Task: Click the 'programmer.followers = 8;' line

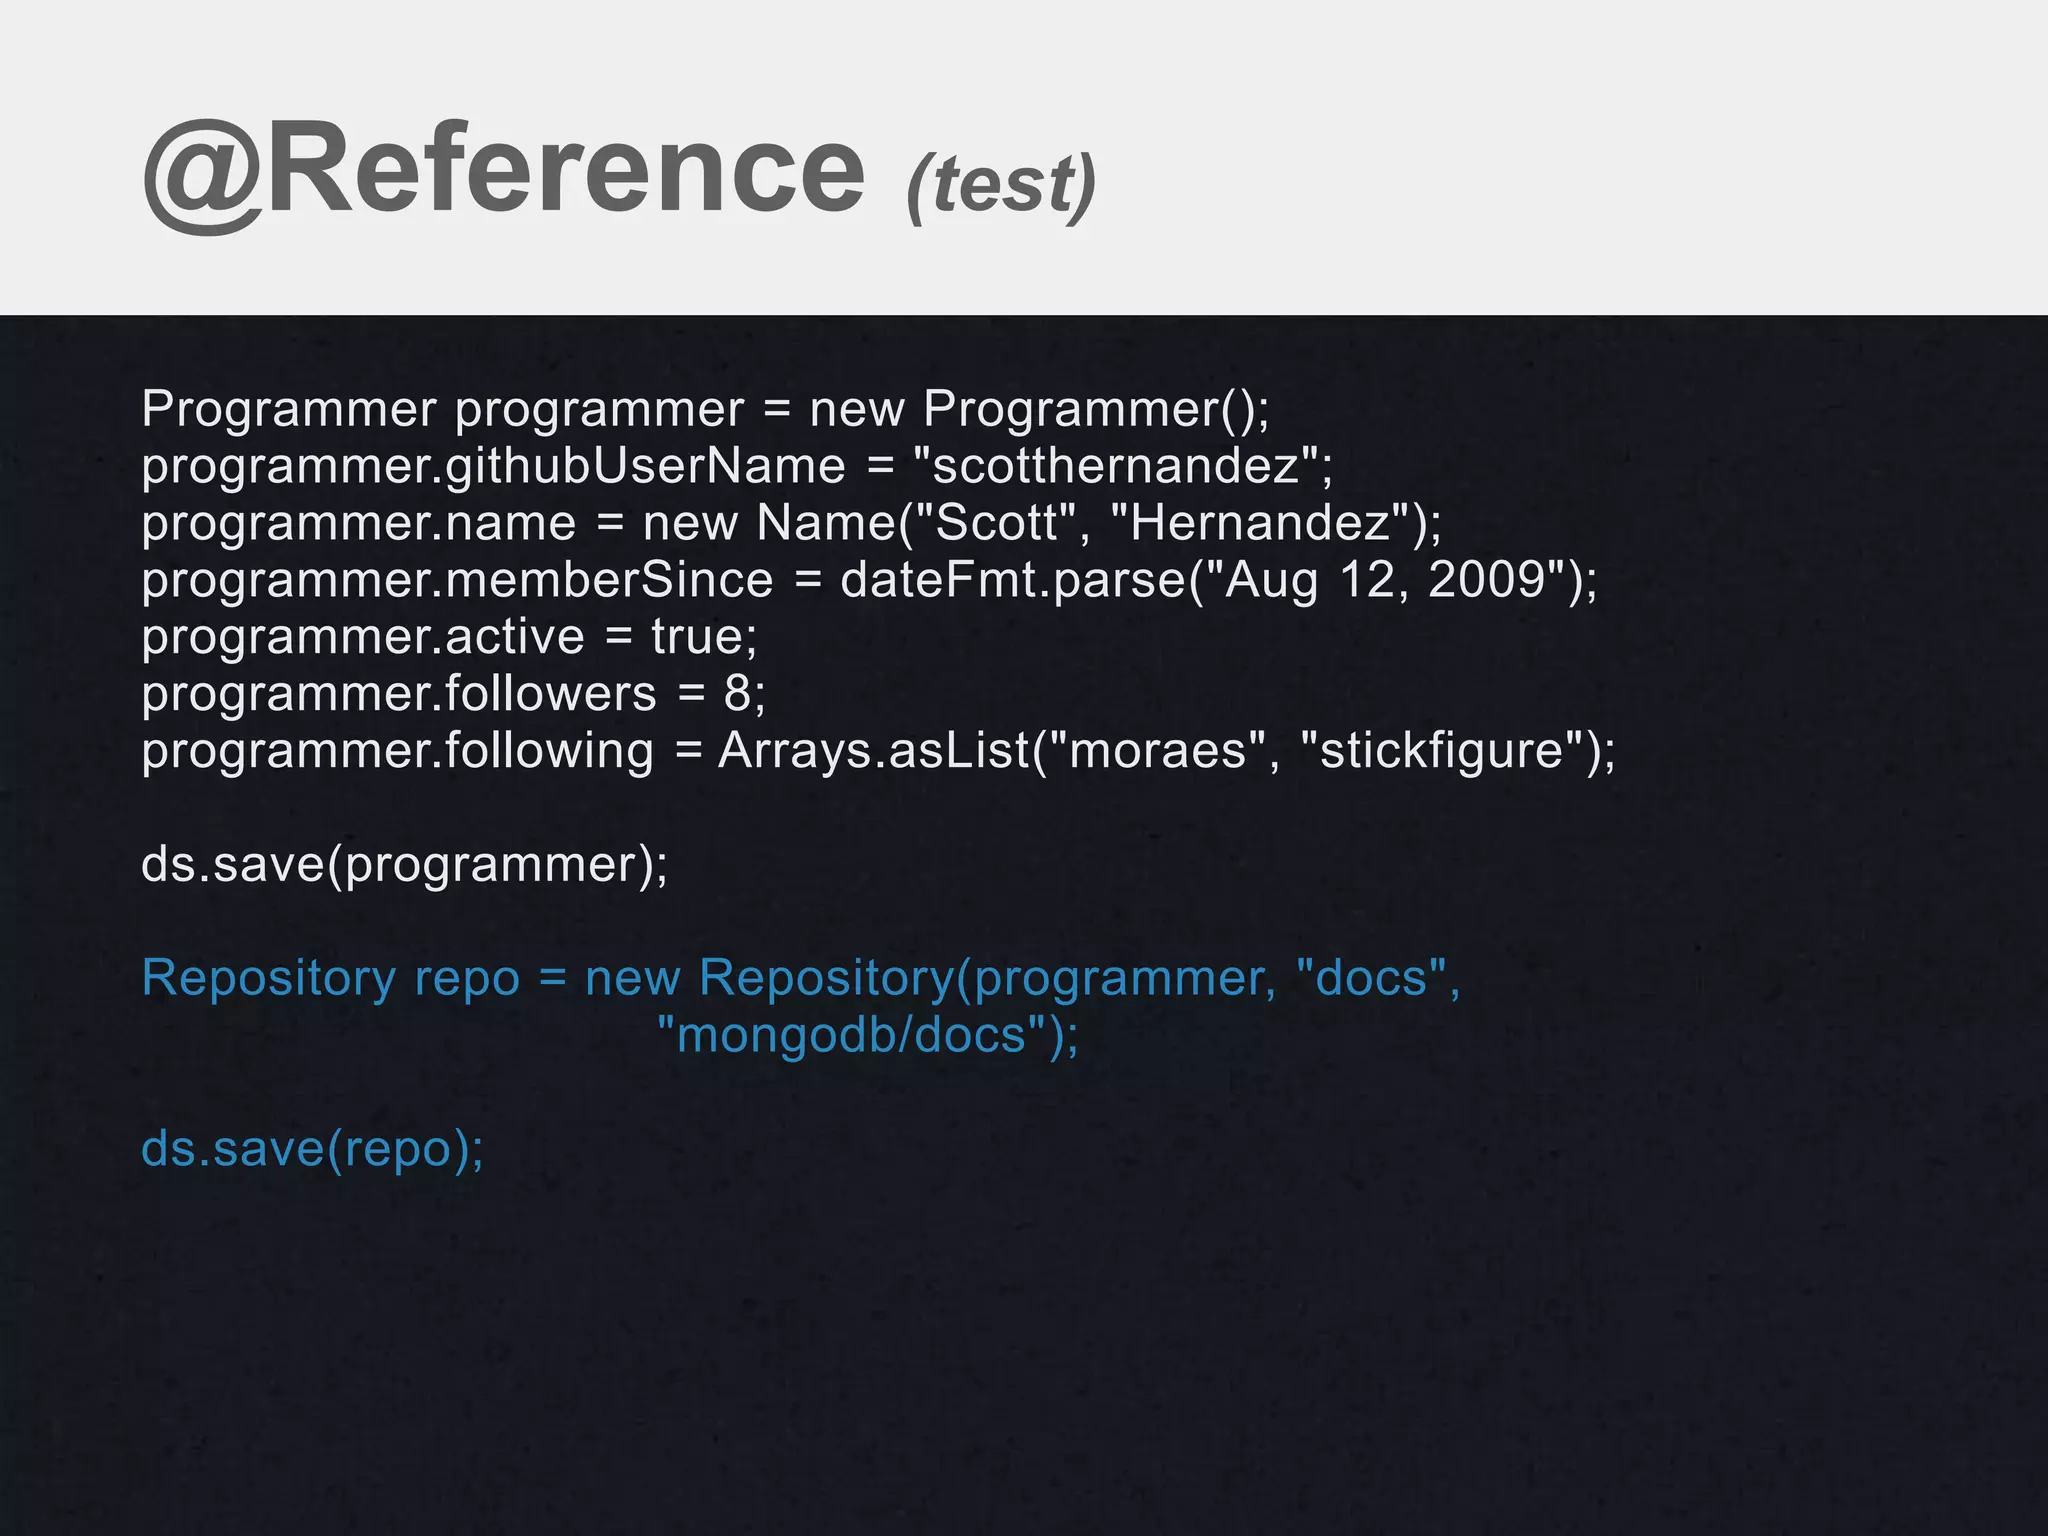Action: pyautogui.click(x=454, y=694)
